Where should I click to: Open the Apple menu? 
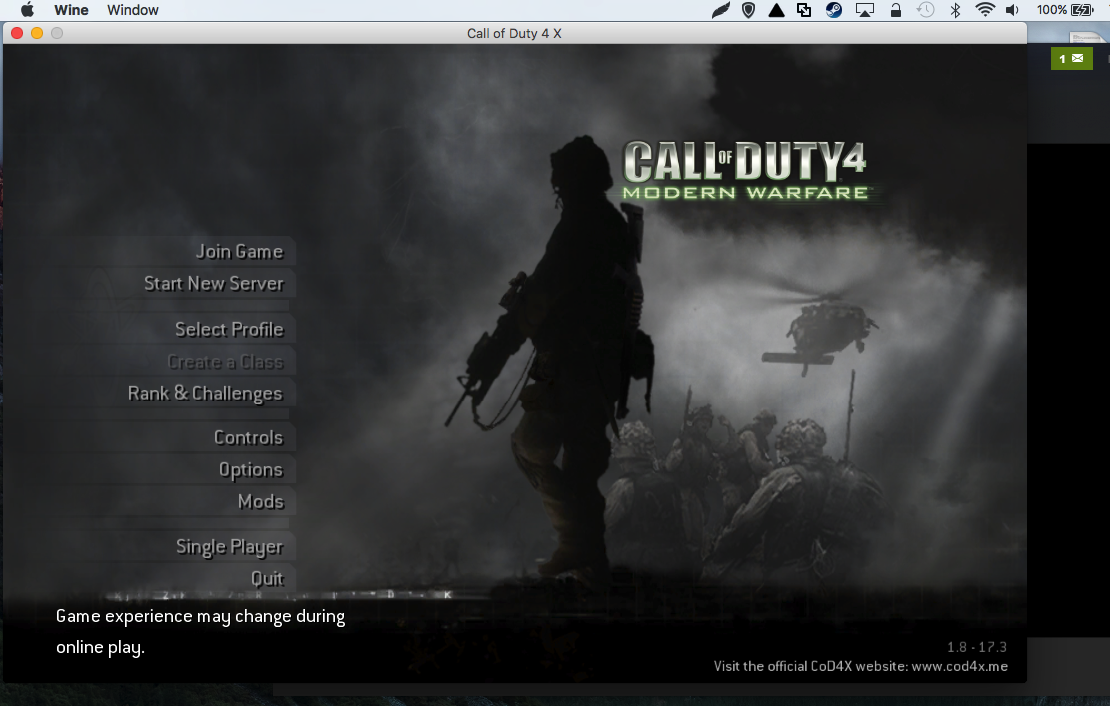pos(28,10)
